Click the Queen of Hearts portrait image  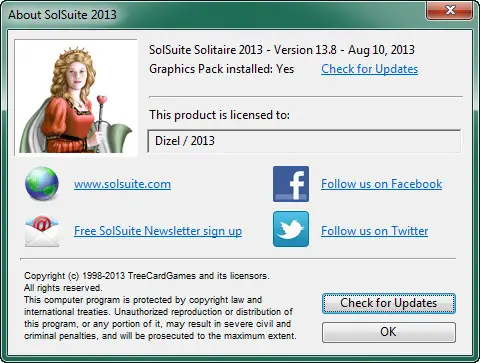click(x=76, y=97)
